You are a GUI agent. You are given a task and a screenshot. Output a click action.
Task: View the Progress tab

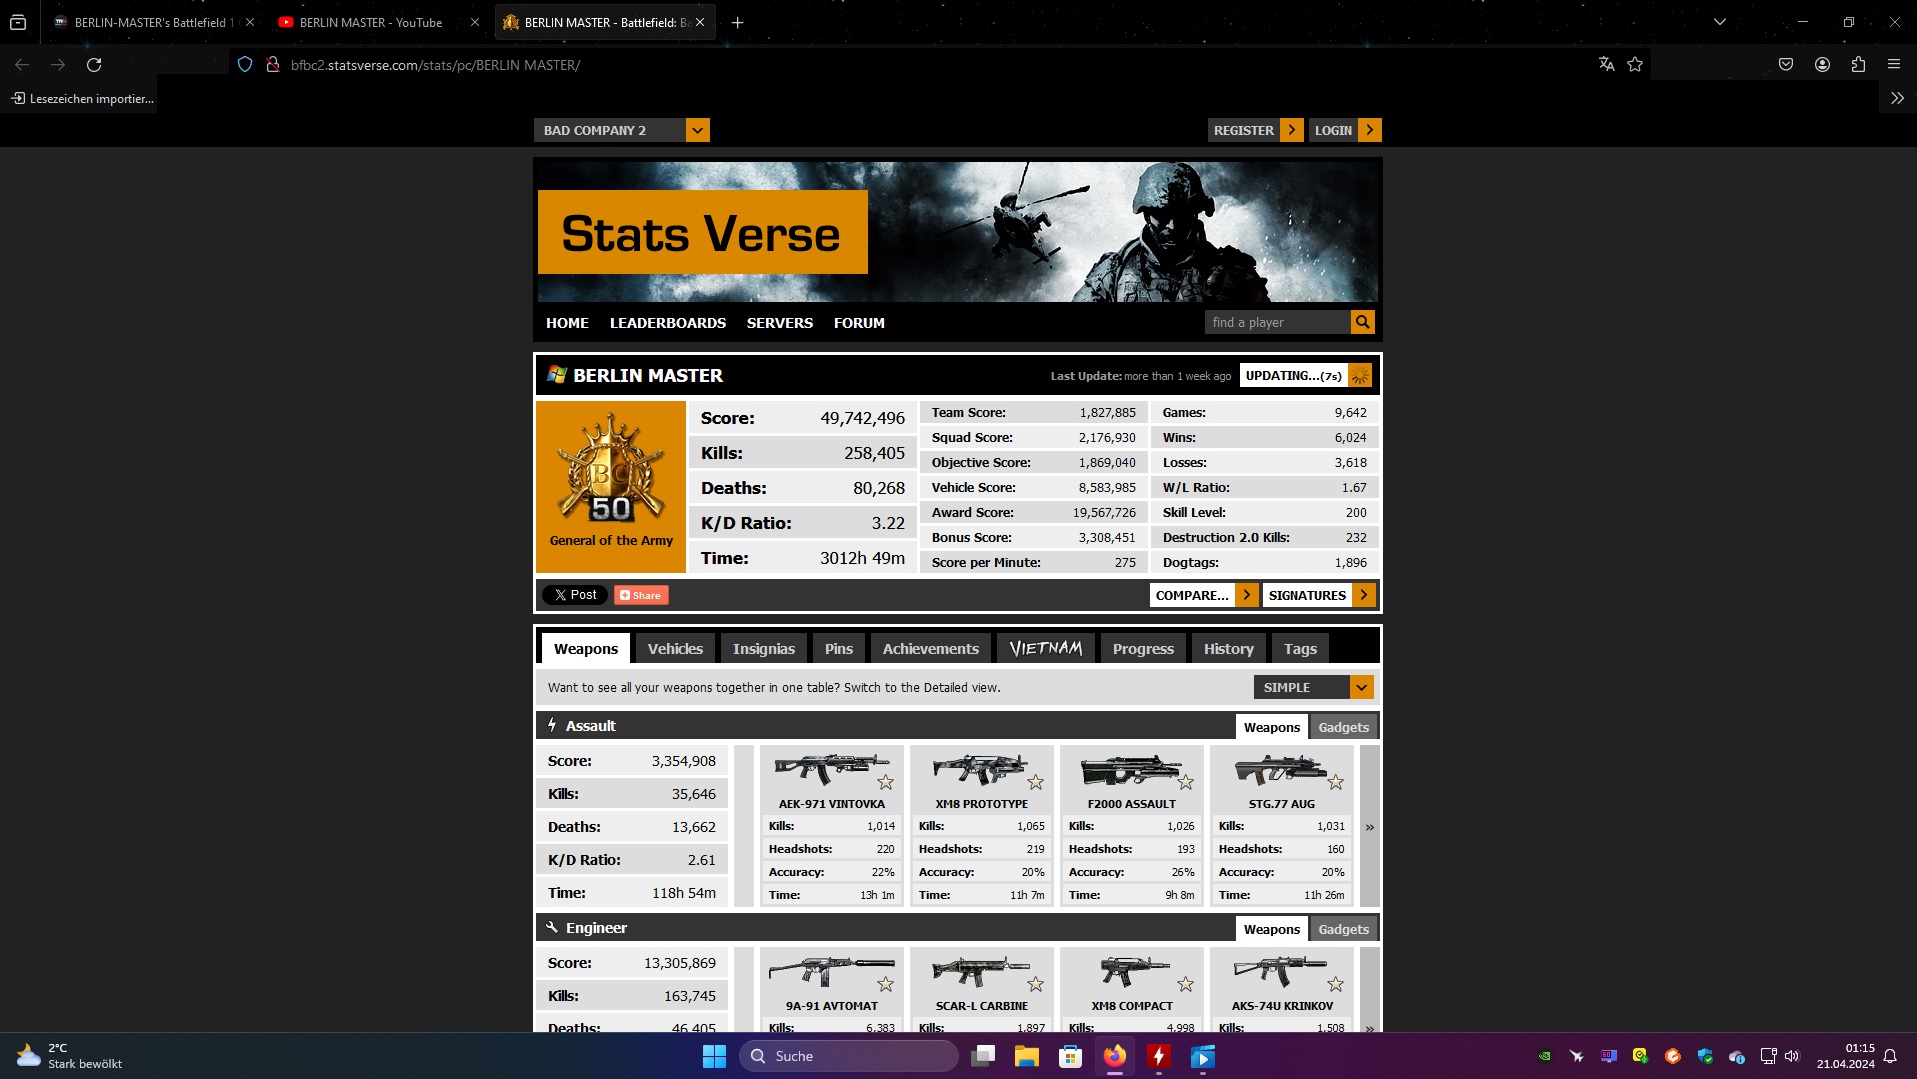click(1143, 648)
